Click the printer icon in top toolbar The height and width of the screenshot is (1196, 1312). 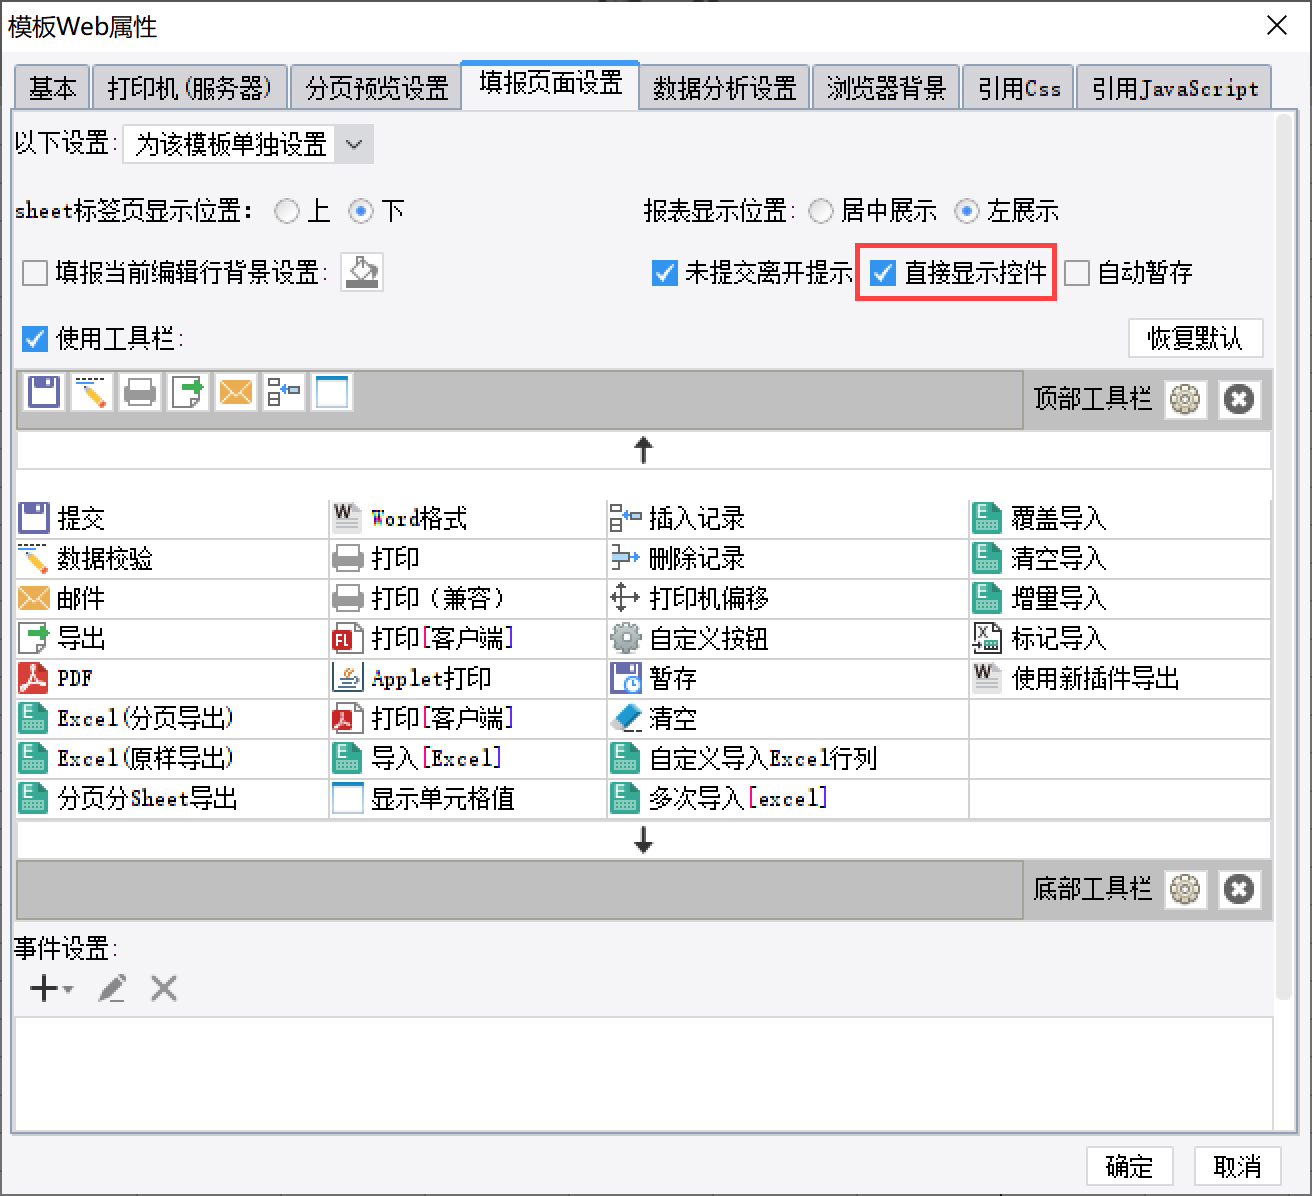coord(140,392)
